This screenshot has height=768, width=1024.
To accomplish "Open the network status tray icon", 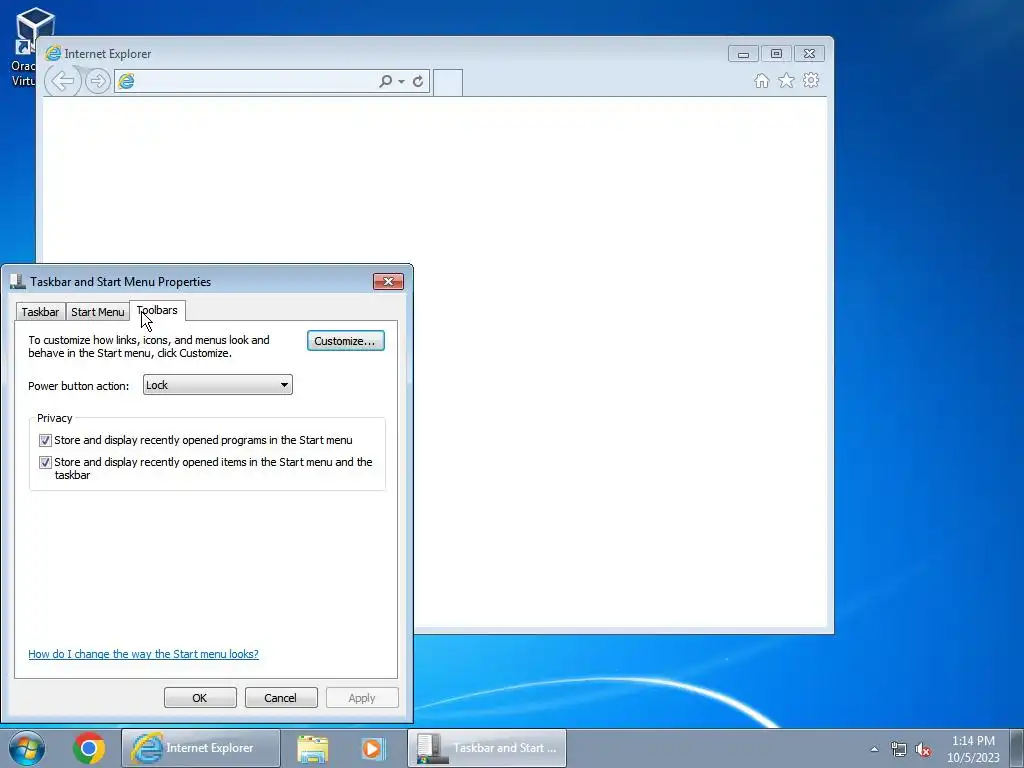I will (x=899, y=749).
